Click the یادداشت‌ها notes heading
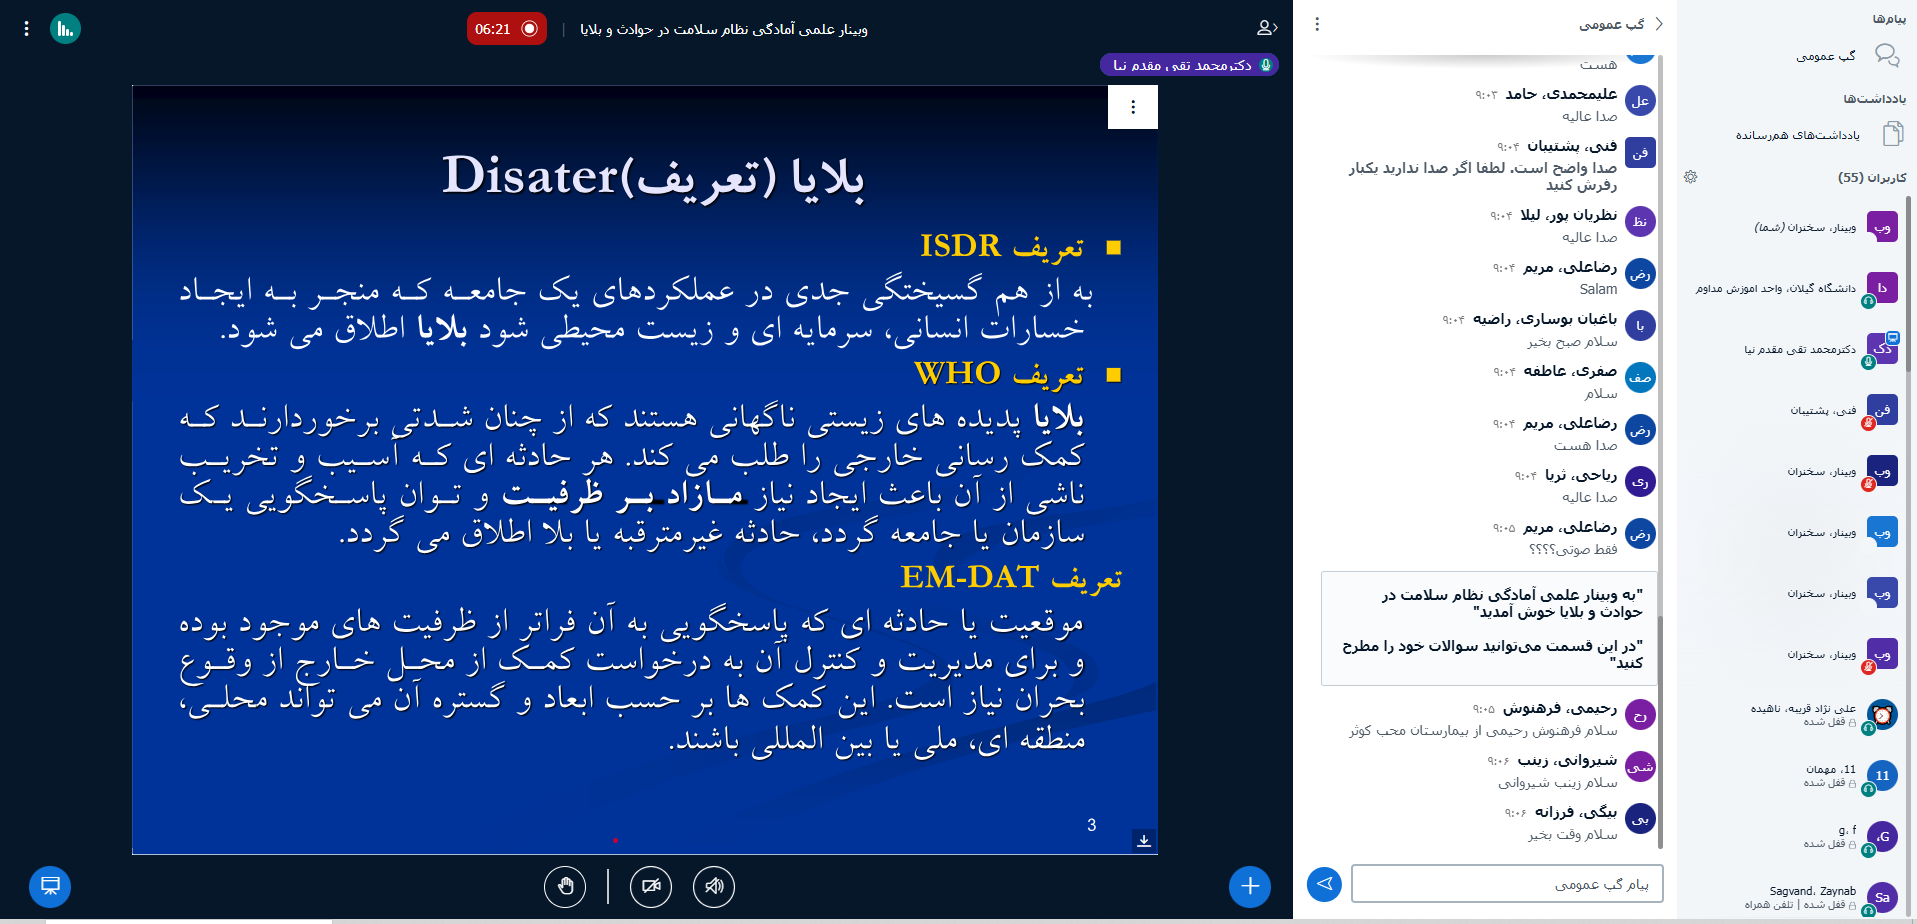 point(1875,98)
